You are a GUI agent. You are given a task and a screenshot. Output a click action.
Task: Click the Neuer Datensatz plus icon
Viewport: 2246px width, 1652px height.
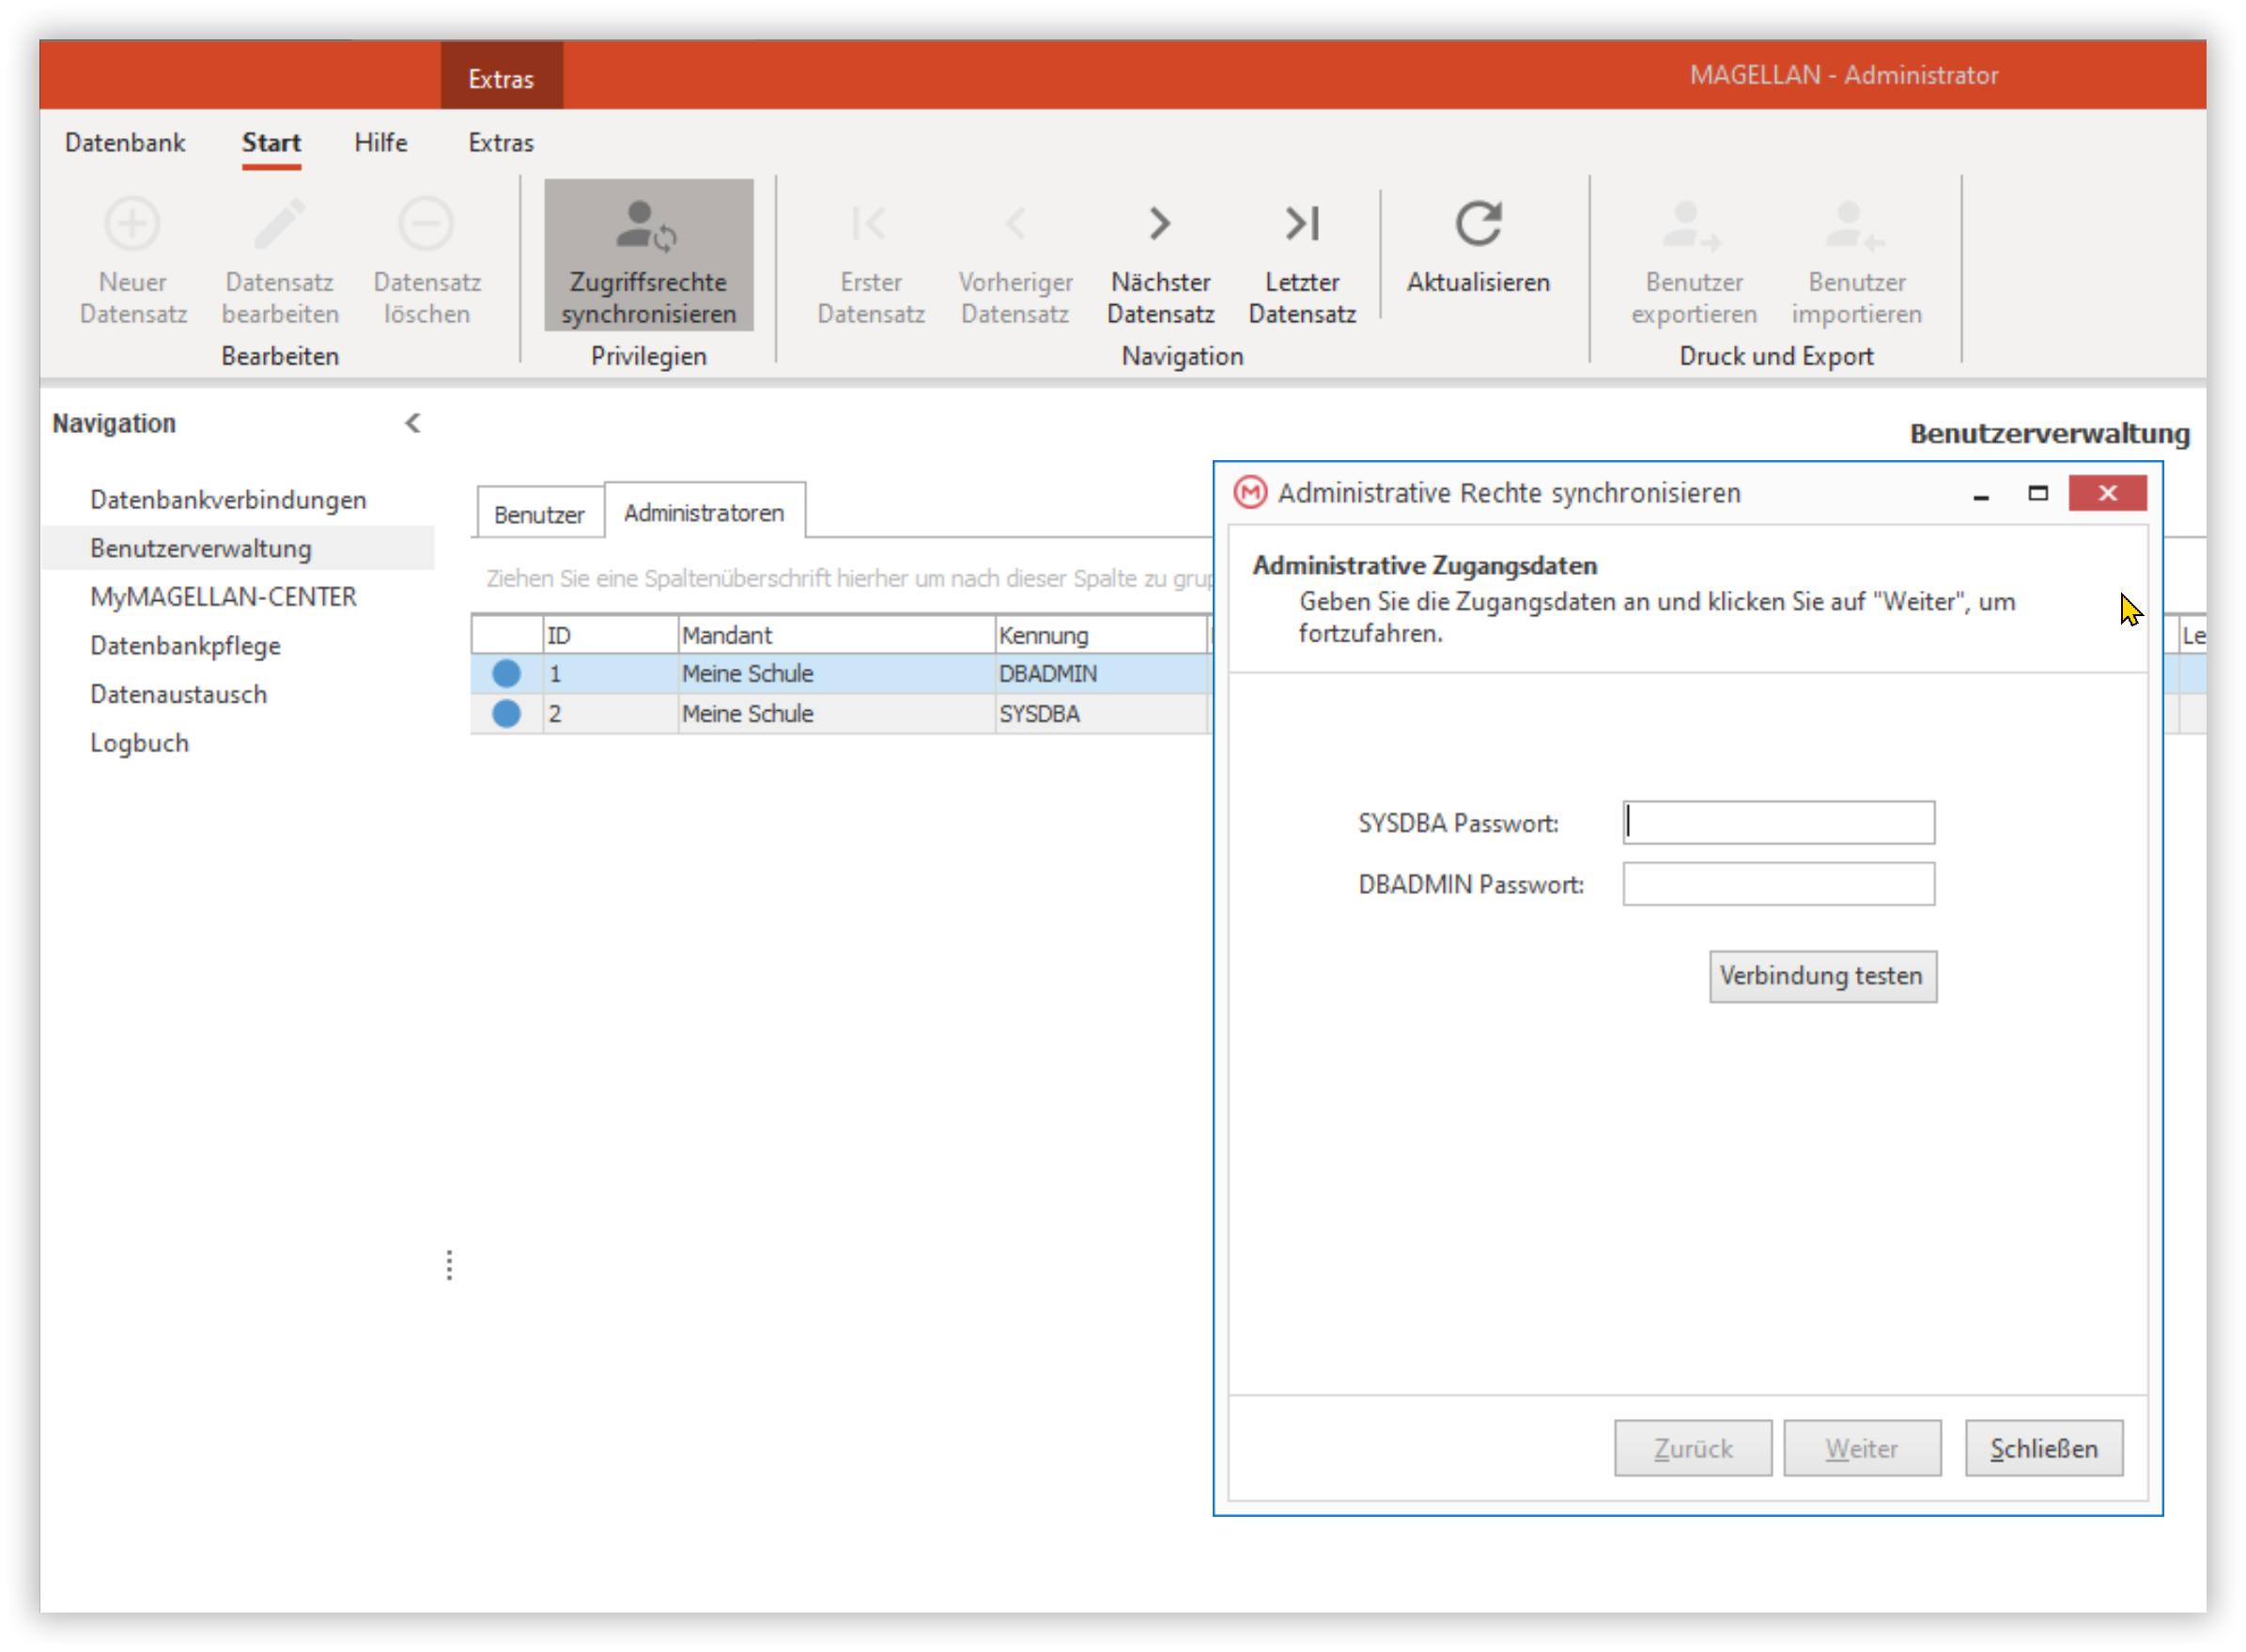(x=132, y=223)
